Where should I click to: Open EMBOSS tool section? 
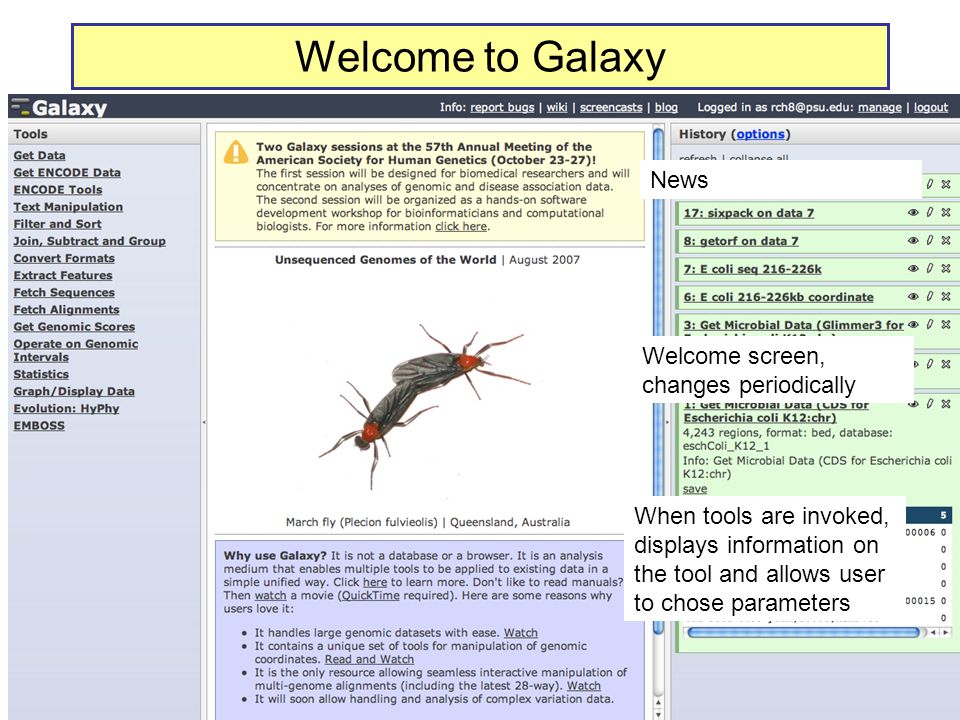click(39, 426)
